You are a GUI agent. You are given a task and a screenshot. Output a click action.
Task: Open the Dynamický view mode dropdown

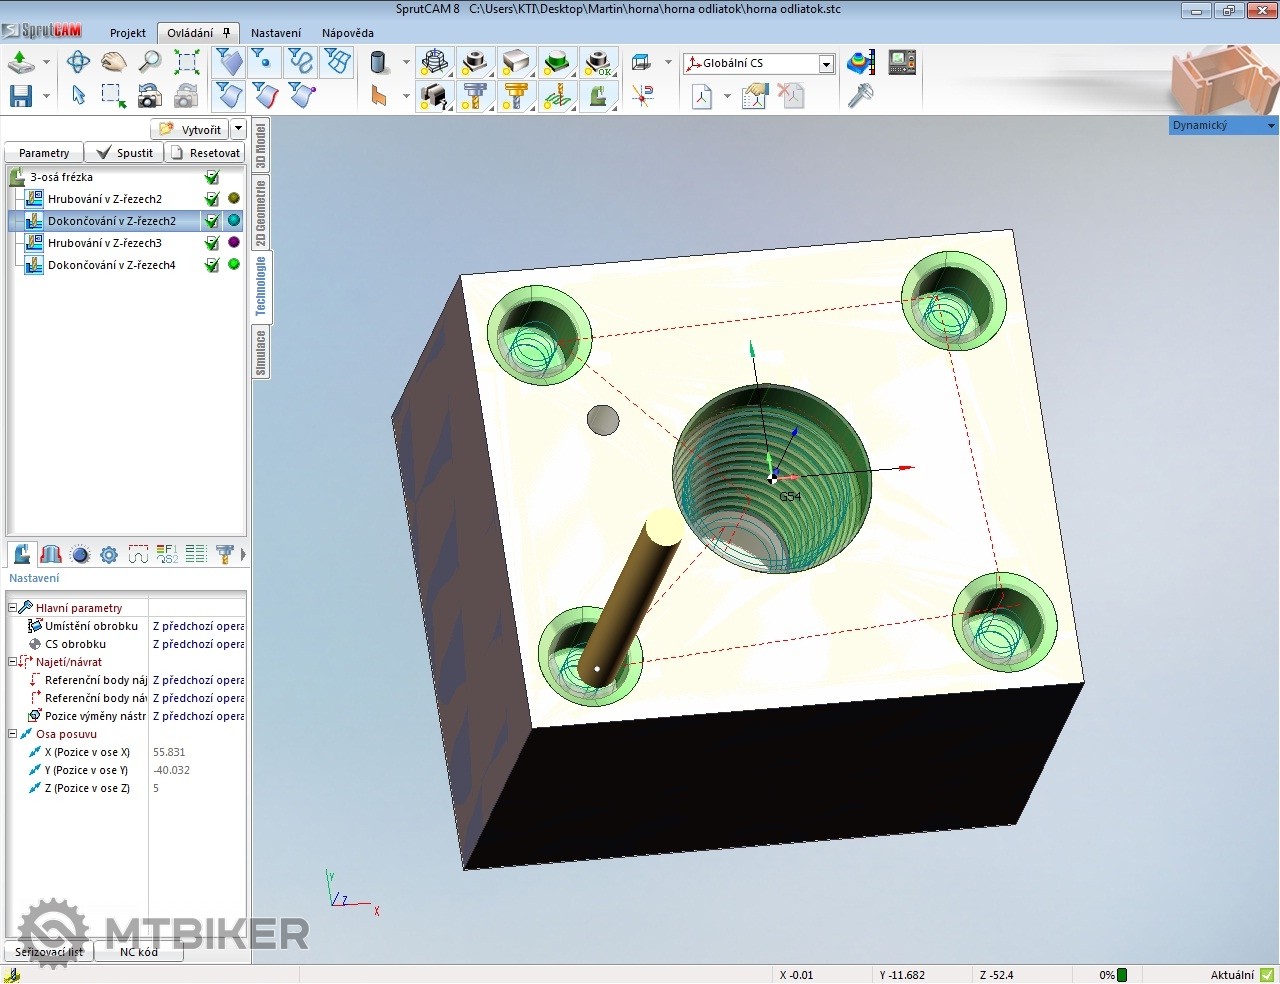1271,126
